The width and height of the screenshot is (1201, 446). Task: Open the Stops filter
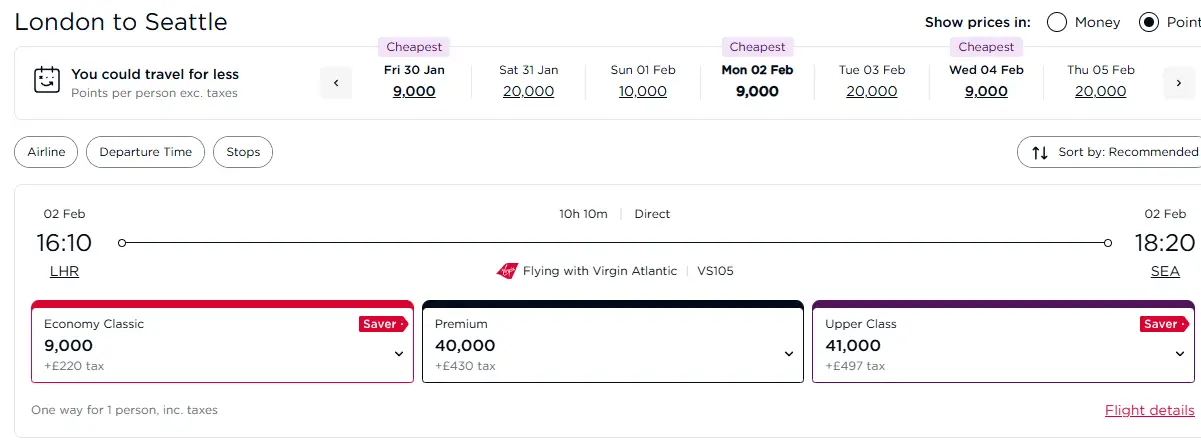click(x=243, y=152)
